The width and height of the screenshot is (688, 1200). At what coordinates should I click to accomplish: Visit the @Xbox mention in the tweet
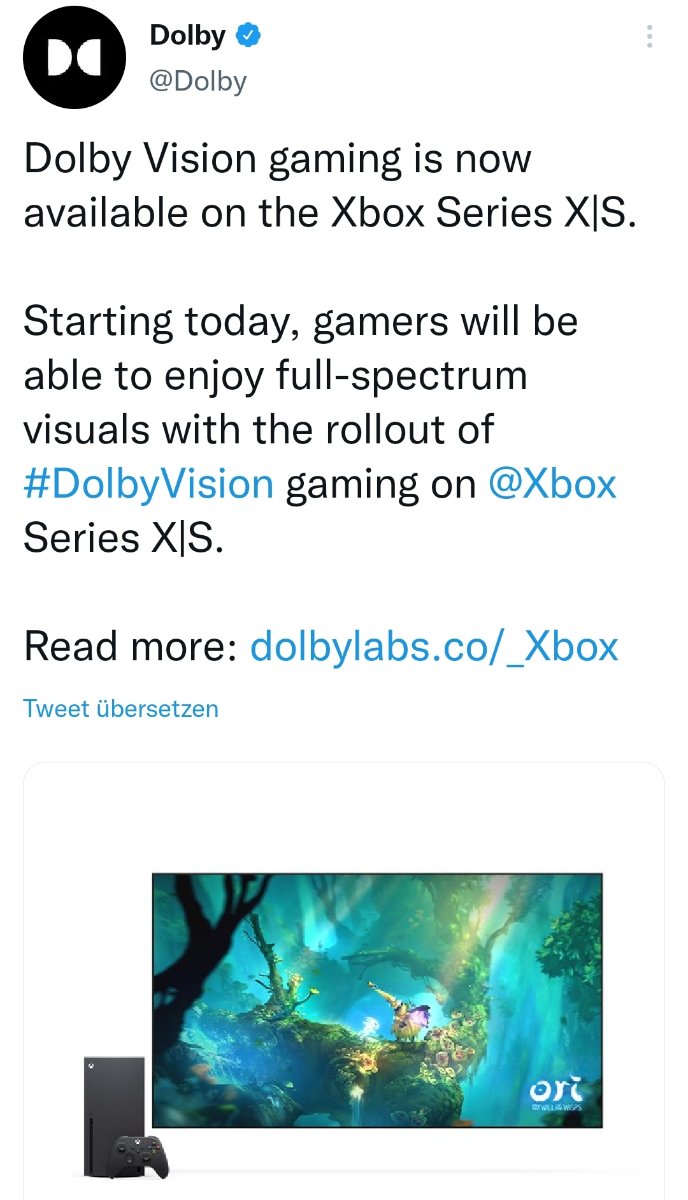(552, 484)
